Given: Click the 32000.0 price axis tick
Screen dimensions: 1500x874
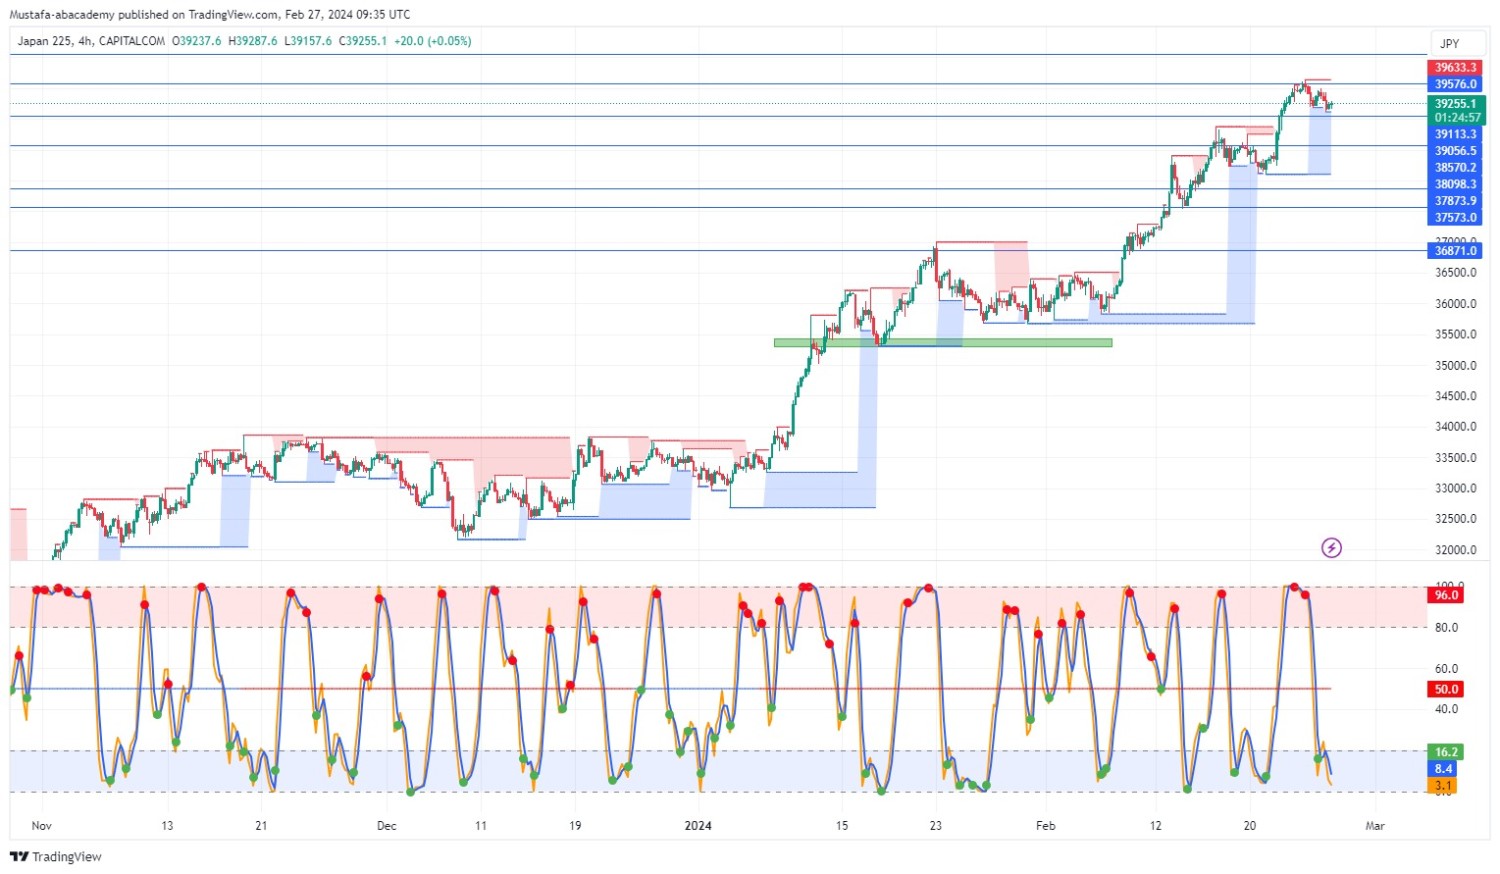Looking at the screenshot, I should pos(1455,550).
